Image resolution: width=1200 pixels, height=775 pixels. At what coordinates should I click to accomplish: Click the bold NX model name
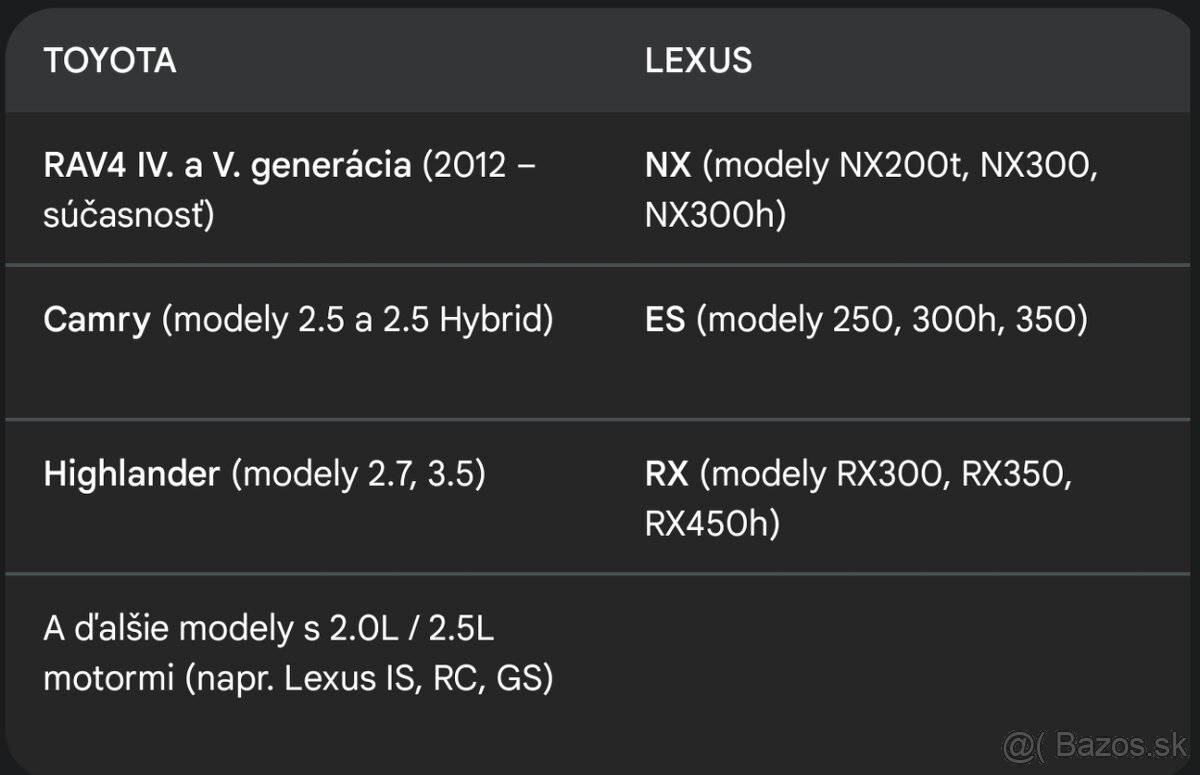pos(668,165)
